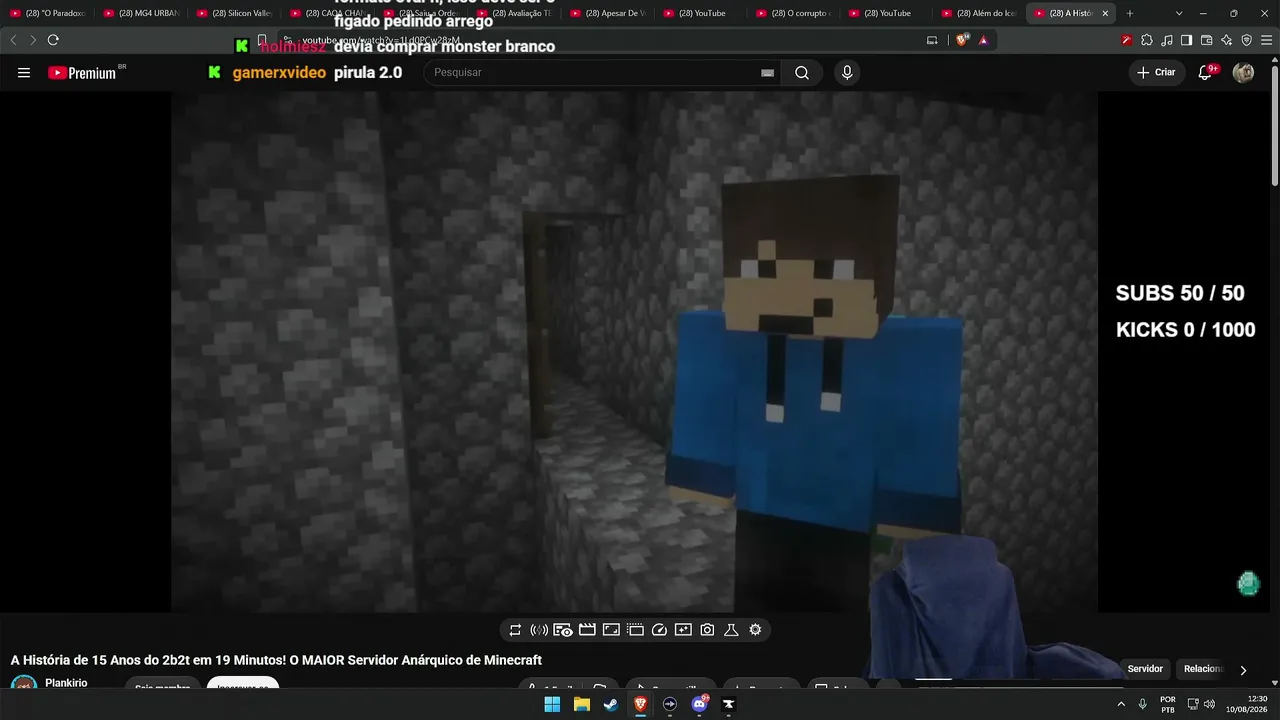Open the on-screen keyboard in search box
The height and width of the screenshot is (720, 1280).
[x=767, y=73]
